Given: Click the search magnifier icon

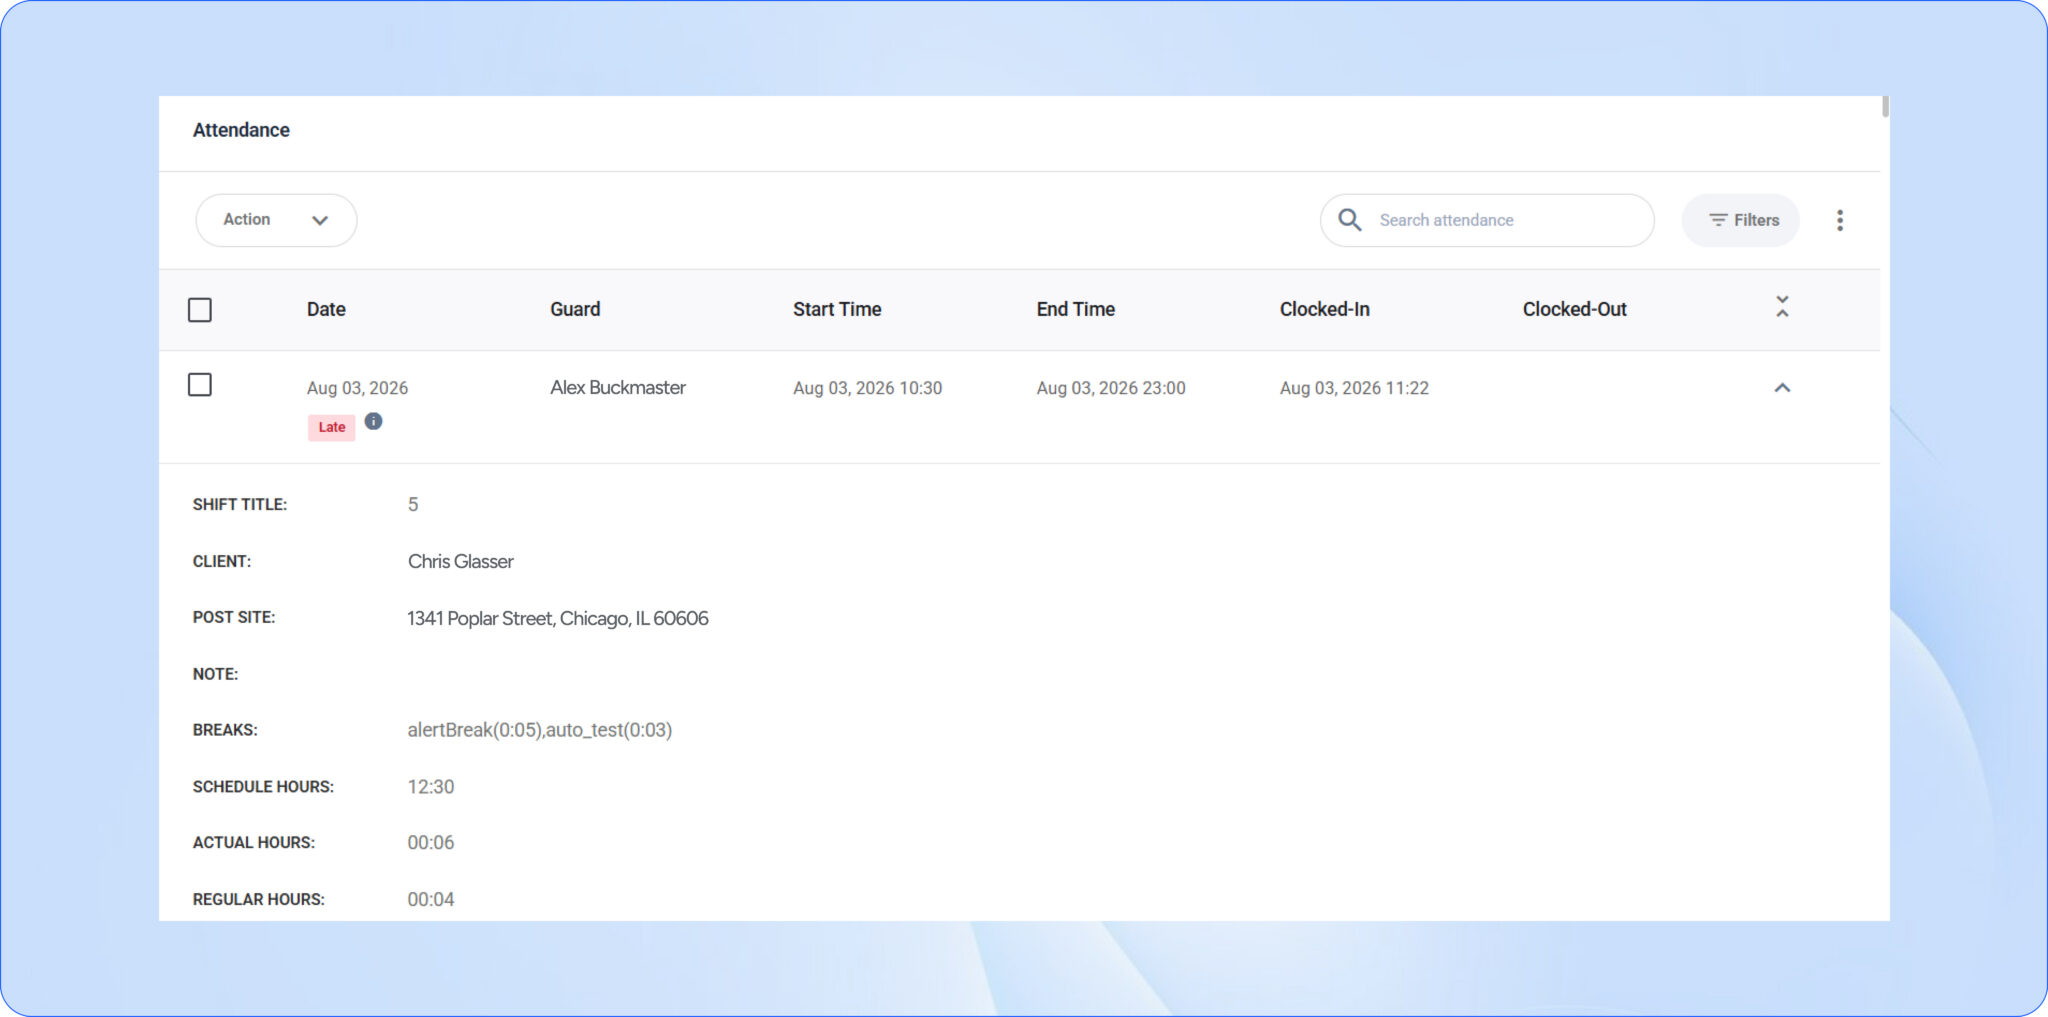Looking at the screenshot, I should (x=1349, y=220).
